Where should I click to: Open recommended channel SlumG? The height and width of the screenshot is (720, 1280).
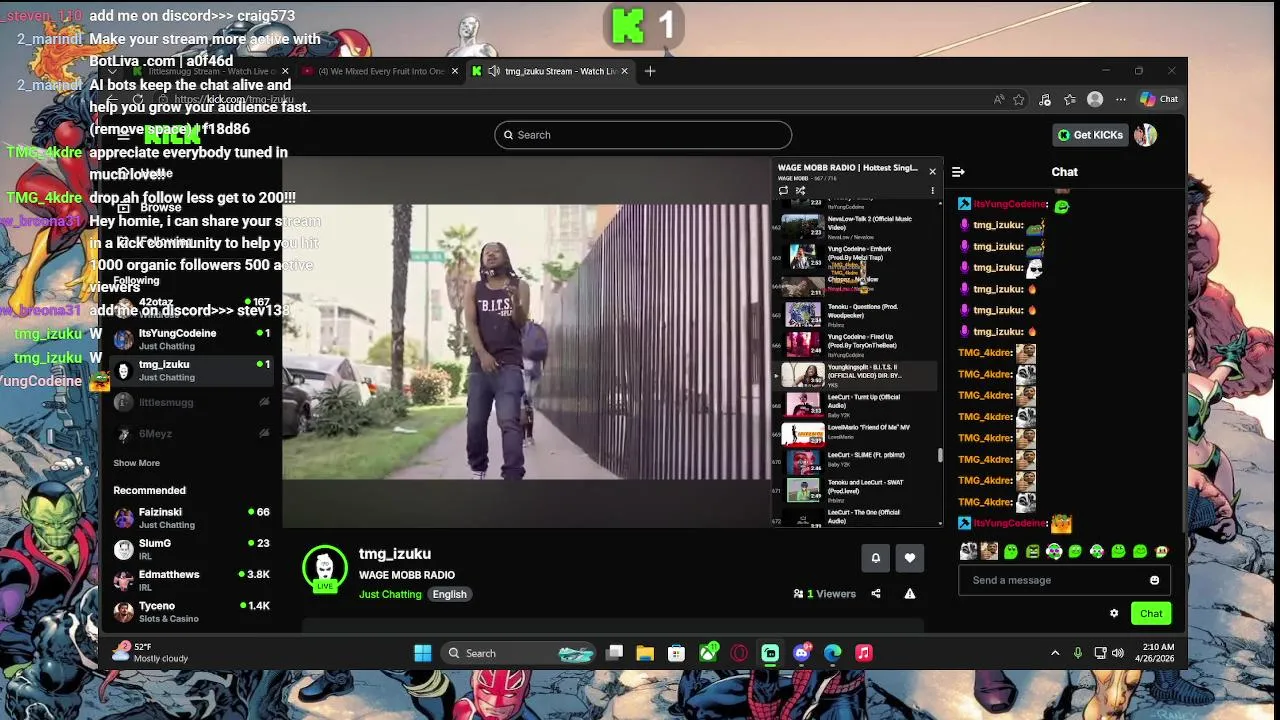(192, 549)
